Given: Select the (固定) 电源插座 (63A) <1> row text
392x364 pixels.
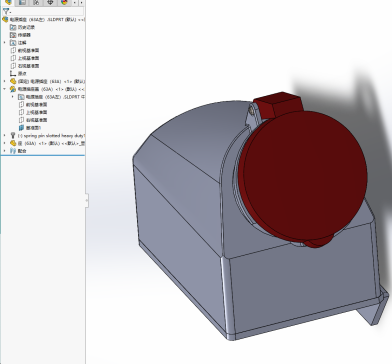Looking at the screenshot, I should [x=51, y=81].
